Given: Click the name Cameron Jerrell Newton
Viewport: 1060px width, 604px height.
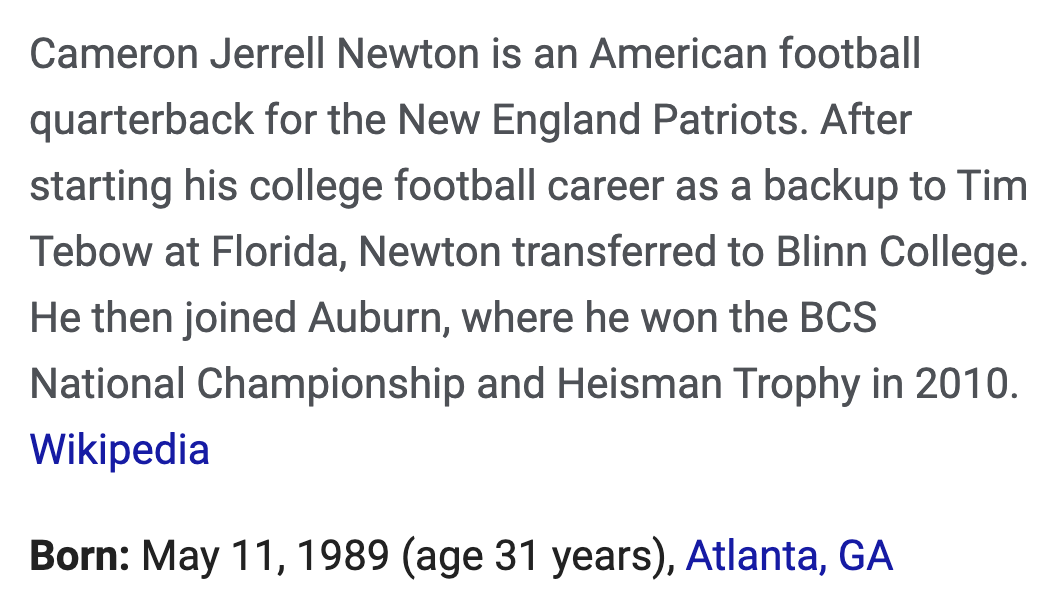Looking at the screenshot, I should point(254,54).
